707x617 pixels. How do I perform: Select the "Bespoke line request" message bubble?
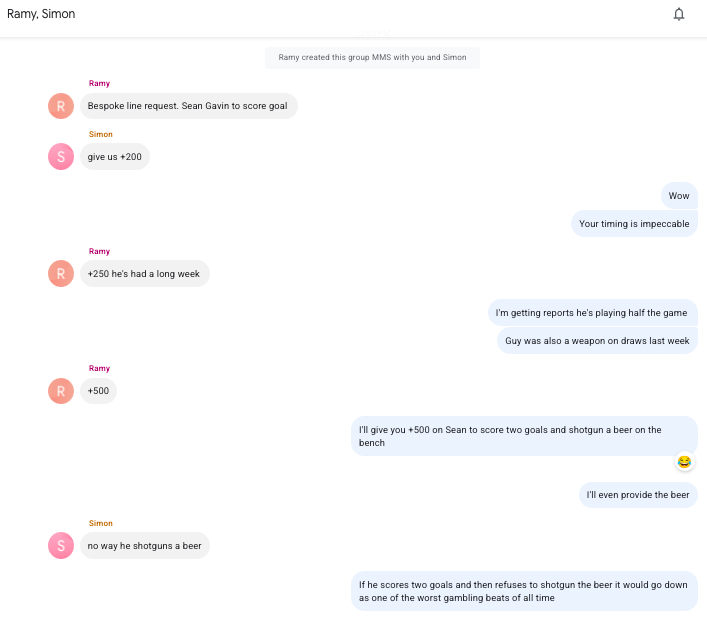pyautogui.click(x=187, y=106)
